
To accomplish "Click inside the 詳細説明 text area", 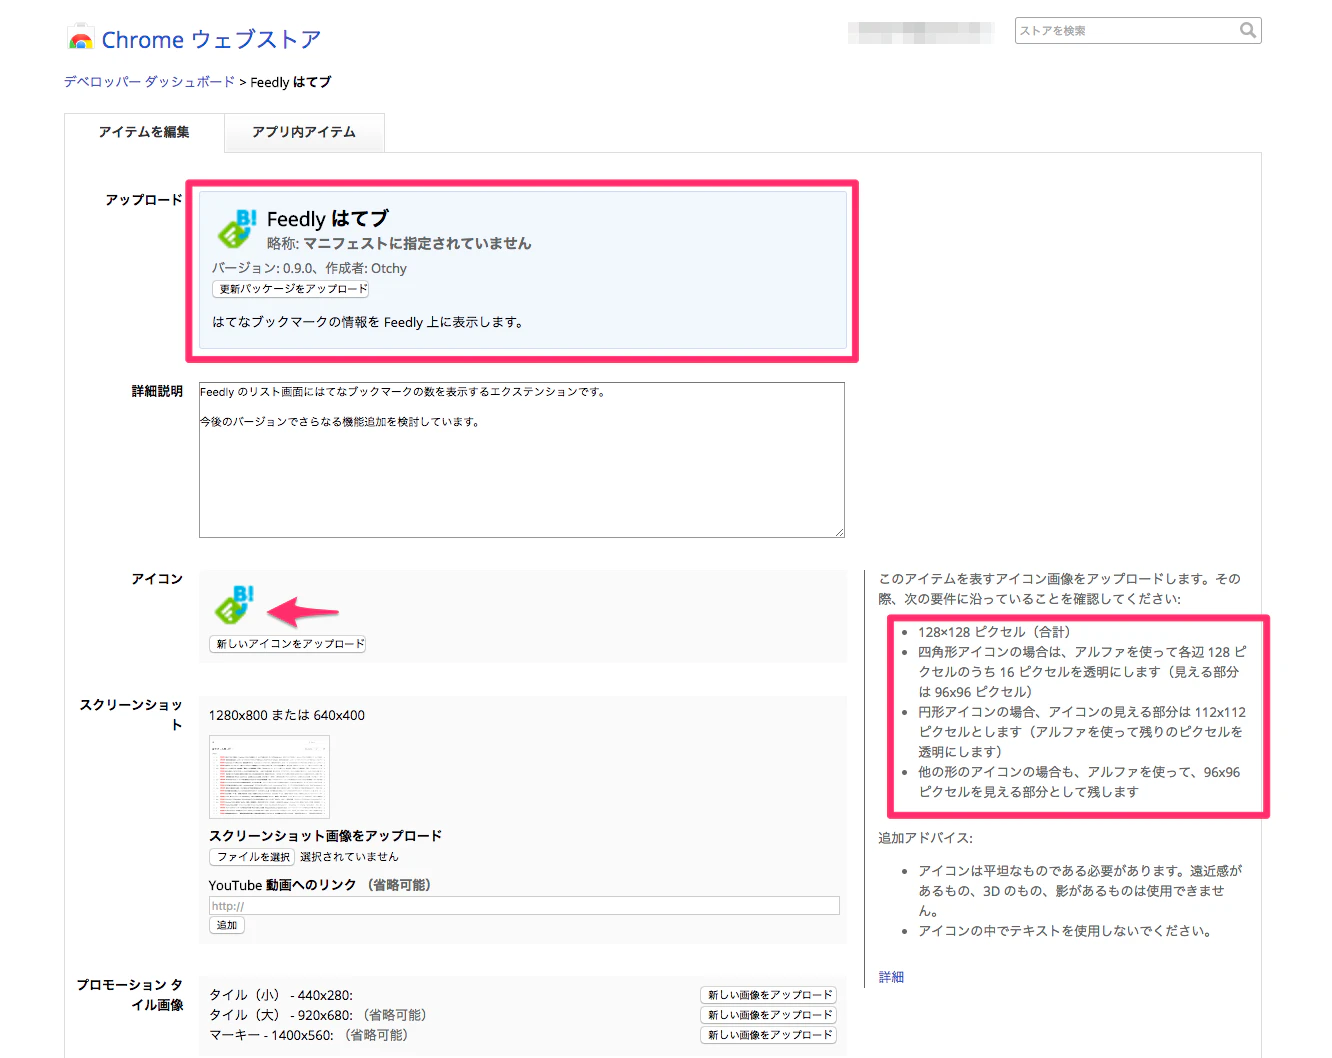I will point(522,460).
